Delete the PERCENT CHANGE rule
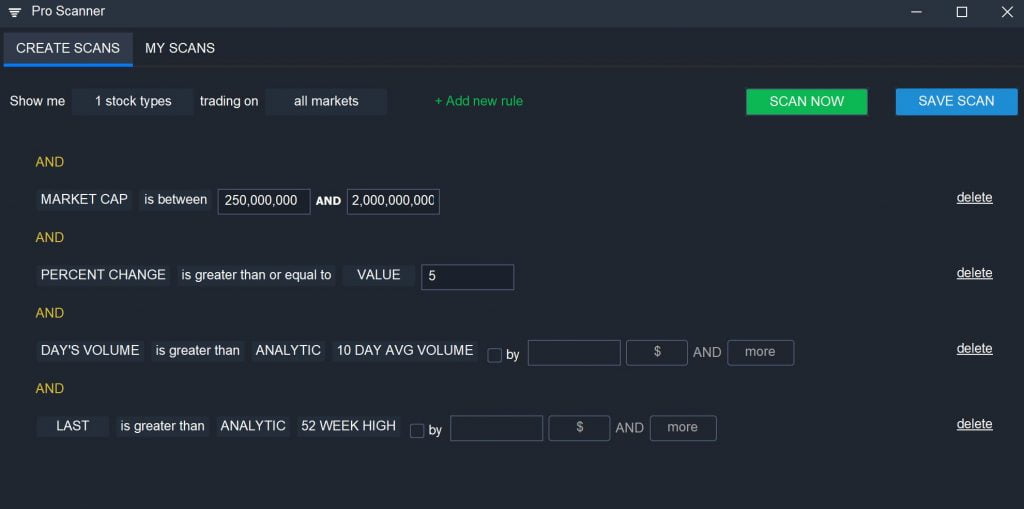This screenshot has height=509, width=1024. [974, 273]
